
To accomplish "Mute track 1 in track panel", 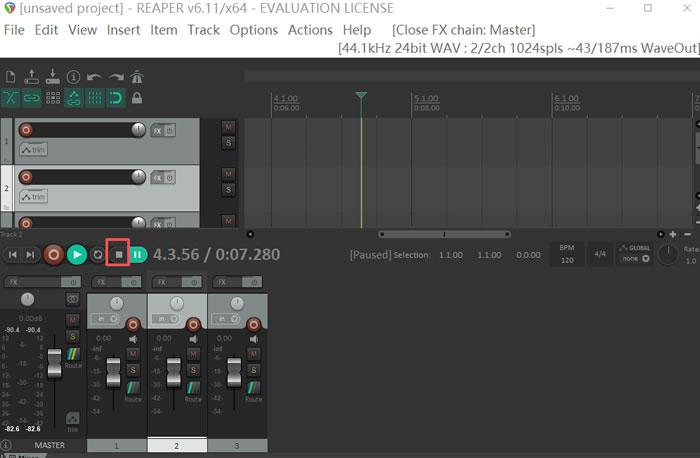I will (x=228, y=127).
